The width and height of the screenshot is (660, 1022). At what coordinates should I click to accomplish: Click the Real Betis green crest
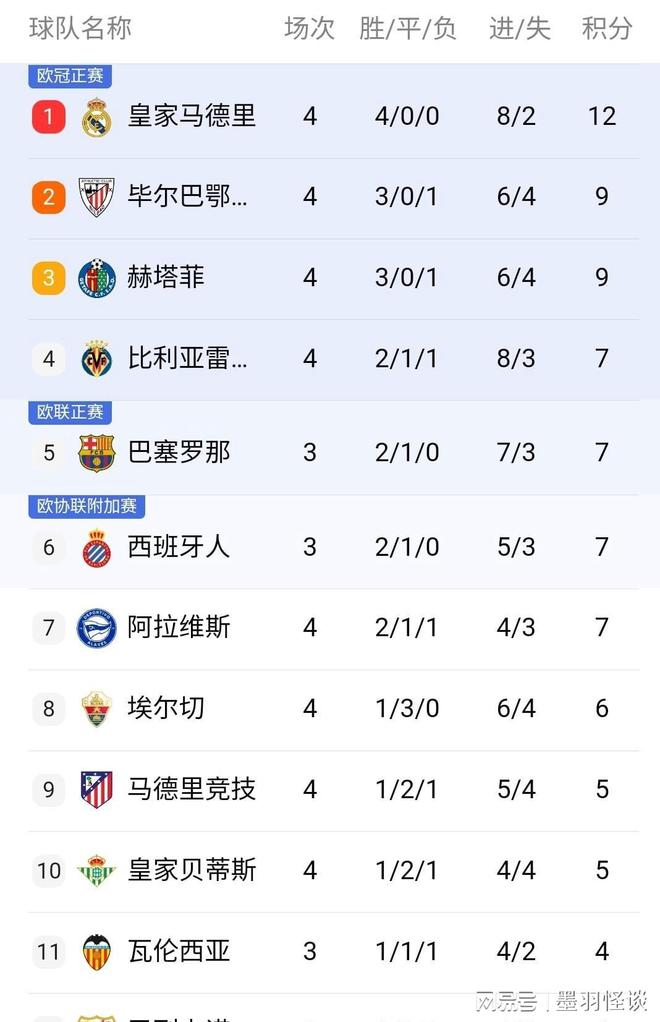[96, 871]
